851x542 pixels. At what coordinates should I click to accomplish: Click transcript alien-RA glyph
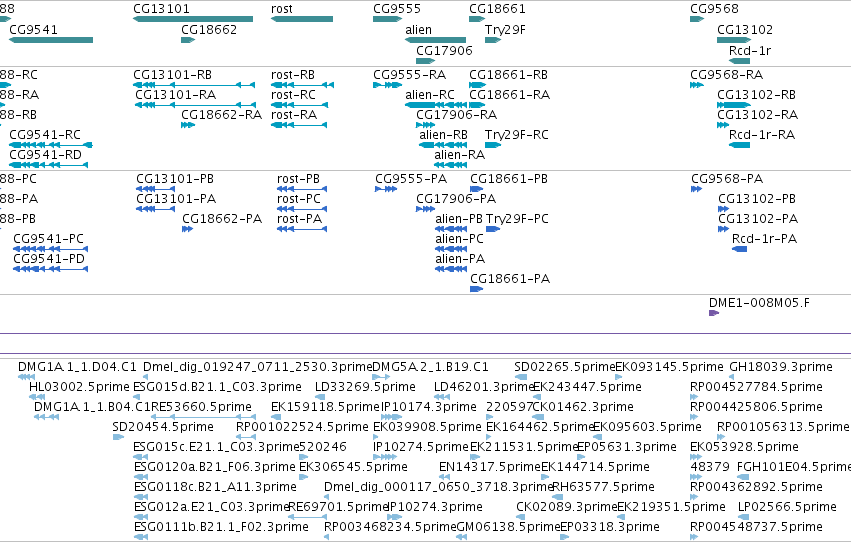click(x=450, y=165)
